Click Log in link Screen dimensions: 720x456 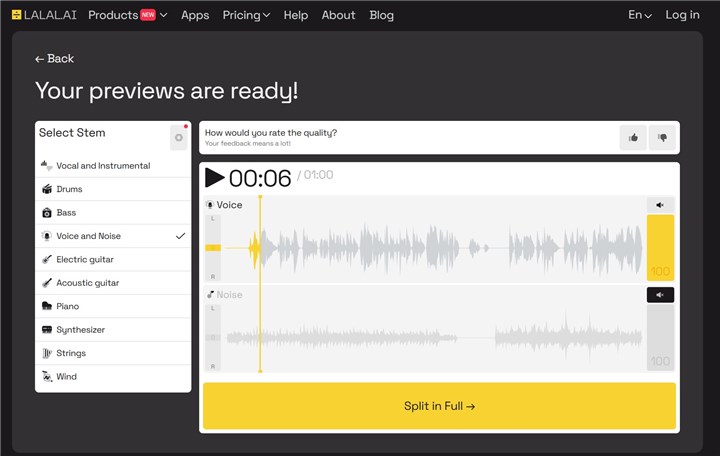(x=682, y=15)
